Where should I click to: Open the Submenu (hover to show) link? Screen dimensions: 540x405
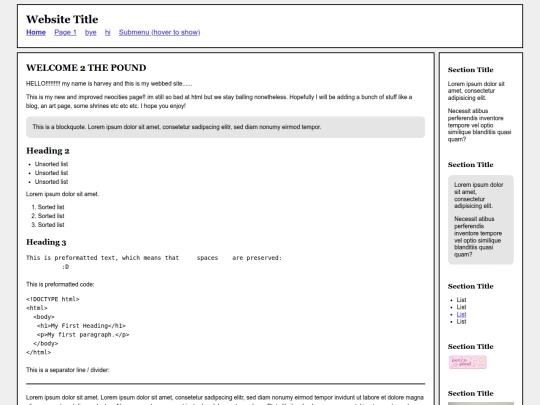coord(159,32)
